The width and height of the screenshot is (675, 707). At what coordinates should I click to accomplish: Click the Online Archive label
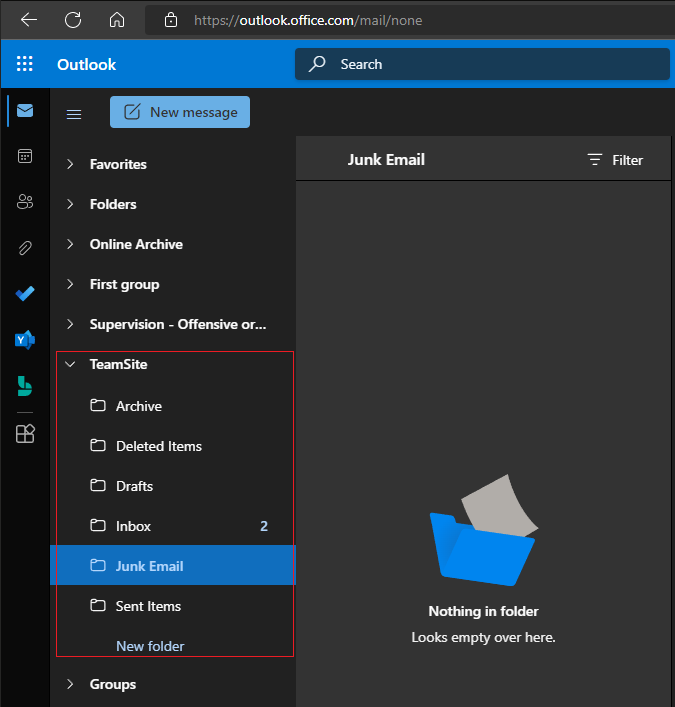click(x=136, y=244)
